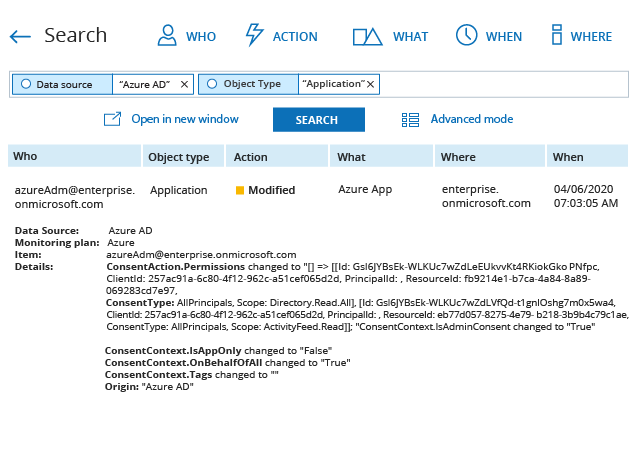Click the Application object type cell
The image size is (640, 450).
click(x=179, y=190)
